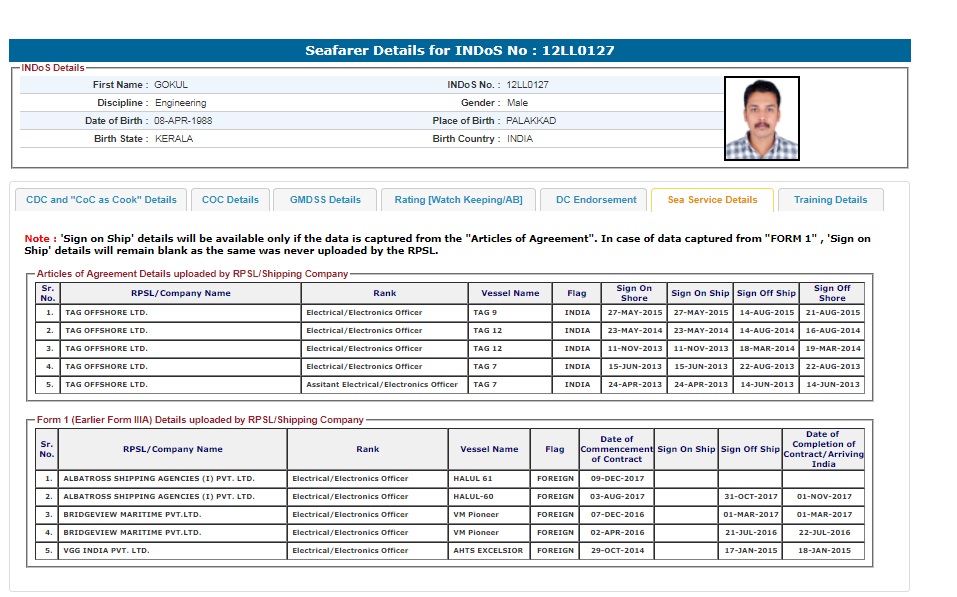Switch to the COC Details tab
Screen dimensions: 957x597
(x=230, y=200)
